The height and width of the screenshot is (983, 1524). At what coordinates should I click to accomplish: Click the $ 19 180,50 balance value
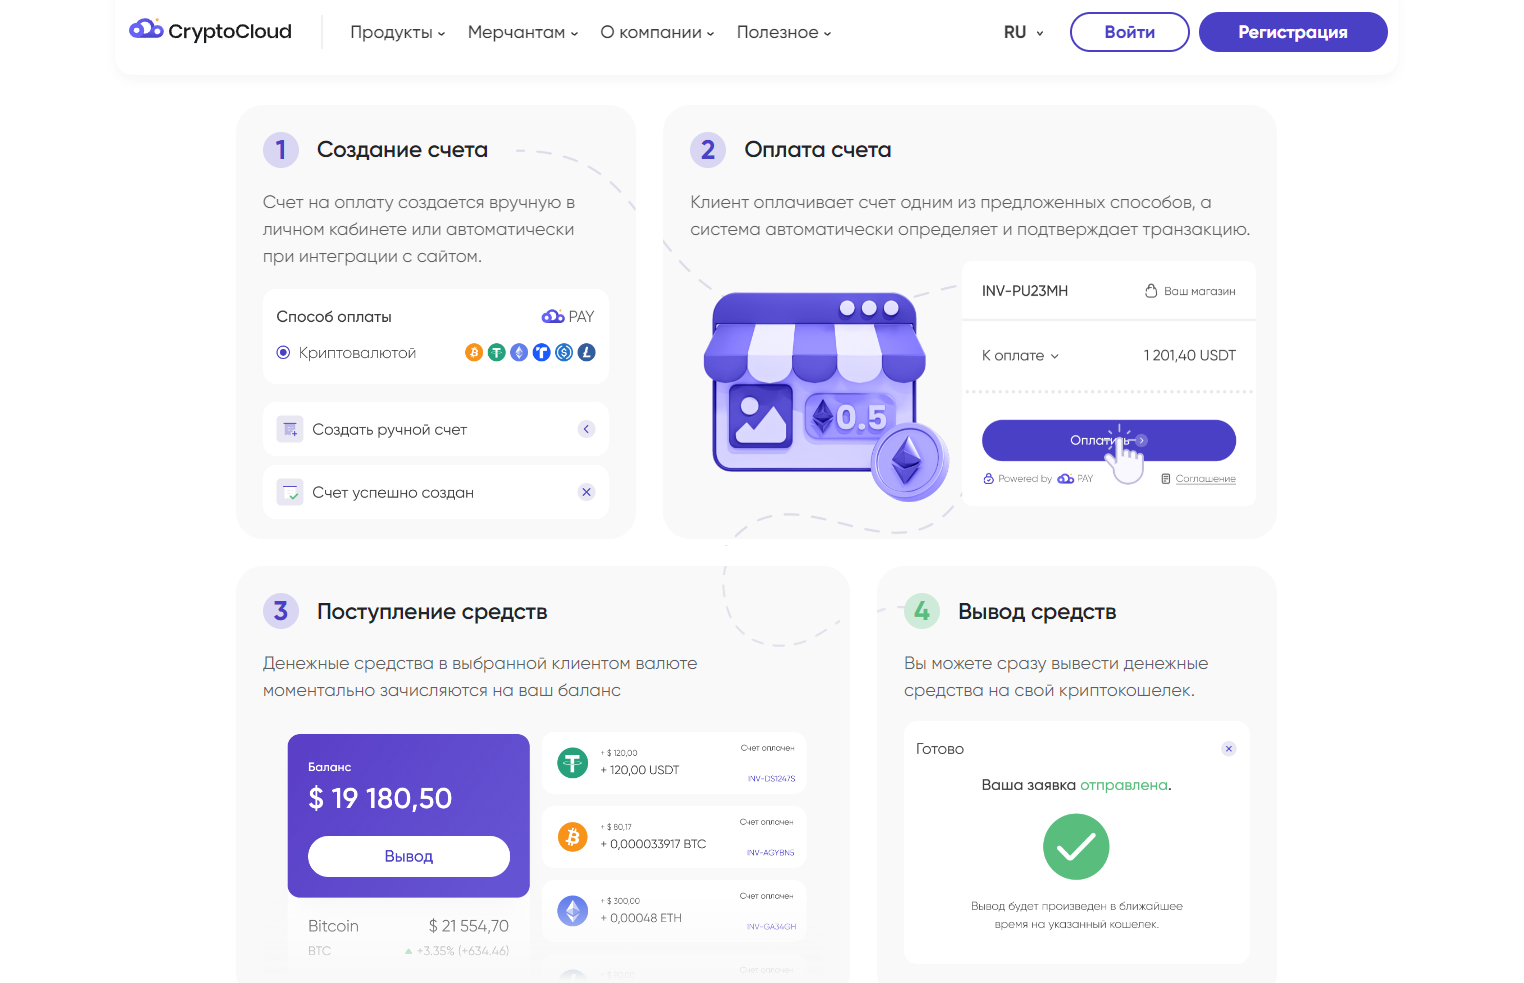pos(380,798)
